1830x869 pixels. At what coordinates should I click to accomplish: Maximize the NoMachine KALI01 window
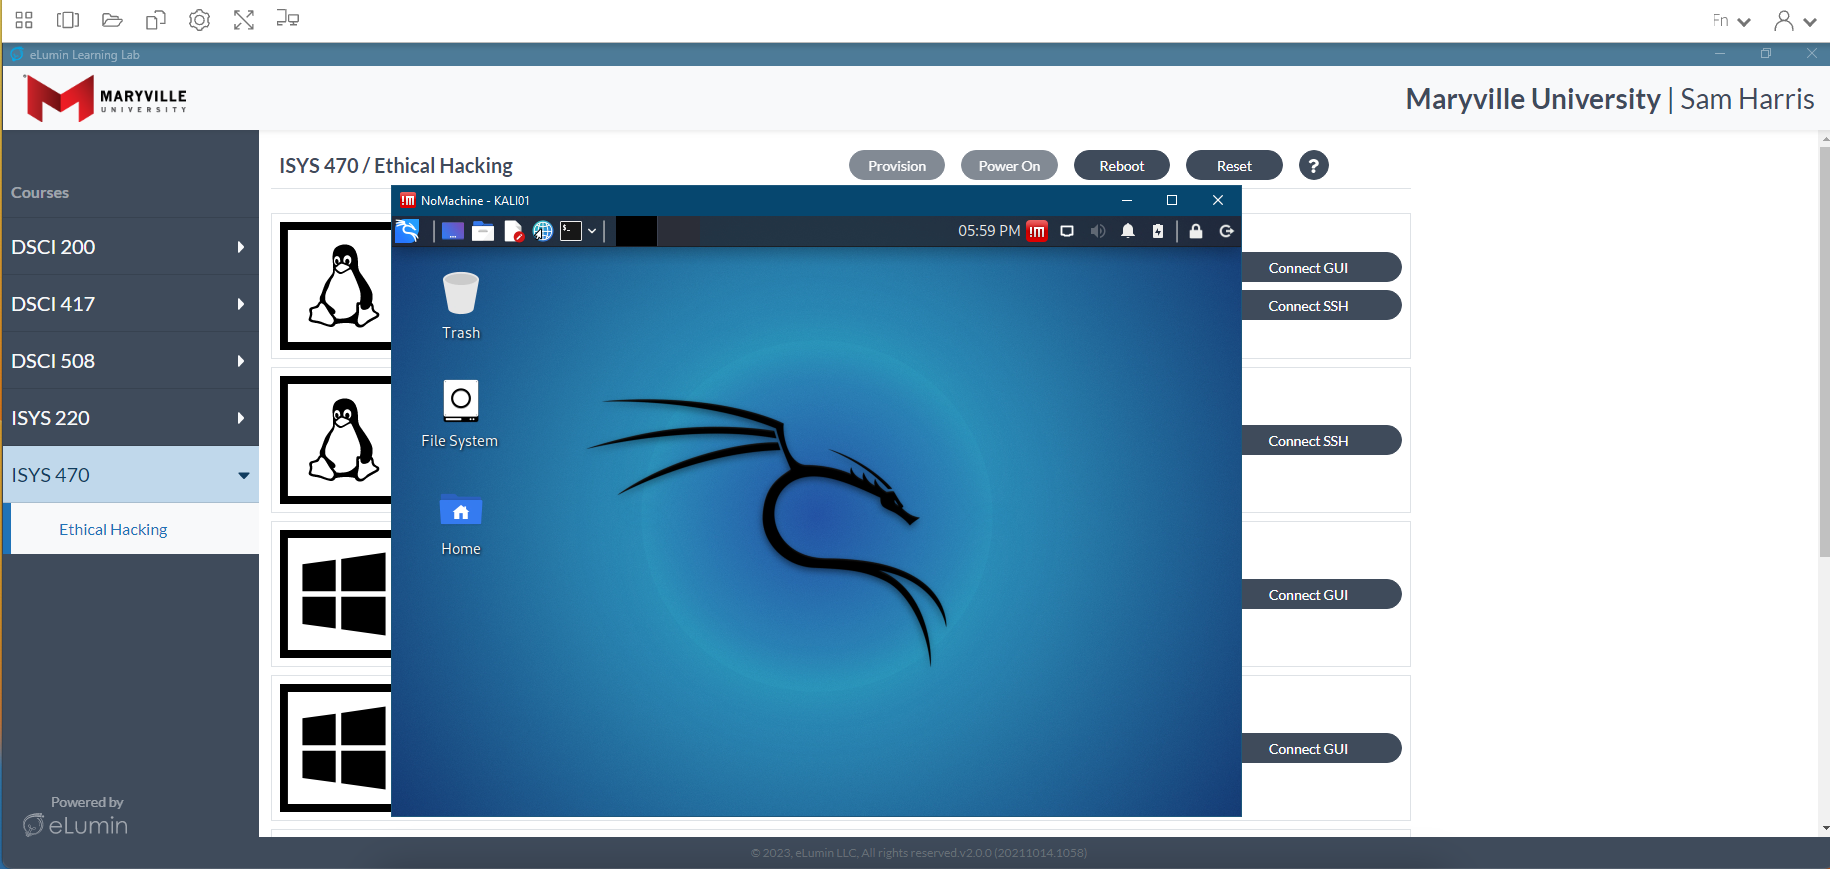click(x=1172, y=200)
